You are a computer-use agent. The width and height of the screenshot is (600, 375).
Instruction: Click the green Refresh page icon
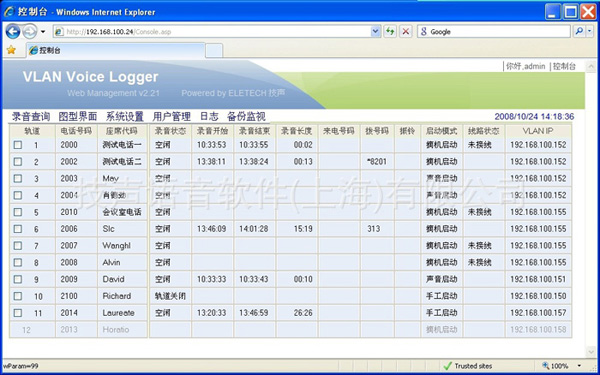click(x=390, y=32)
